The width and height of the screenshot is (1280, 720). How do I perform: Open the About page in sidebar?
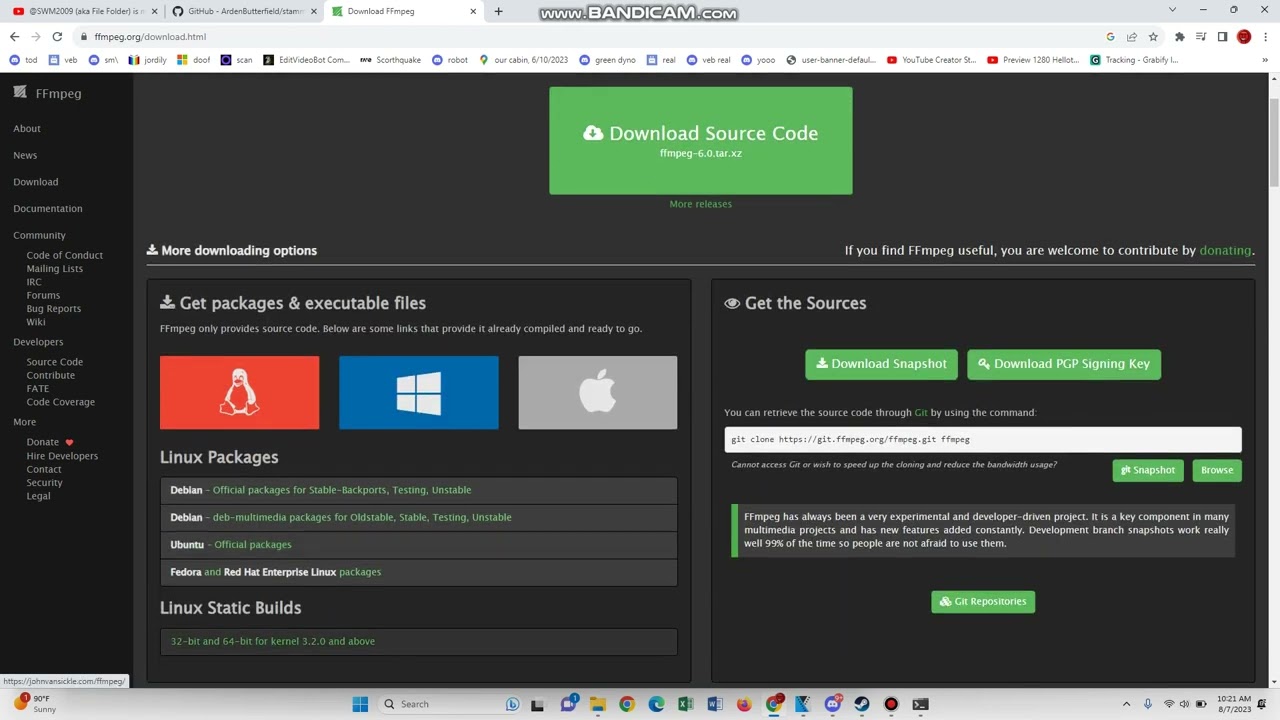pos(27,129)
